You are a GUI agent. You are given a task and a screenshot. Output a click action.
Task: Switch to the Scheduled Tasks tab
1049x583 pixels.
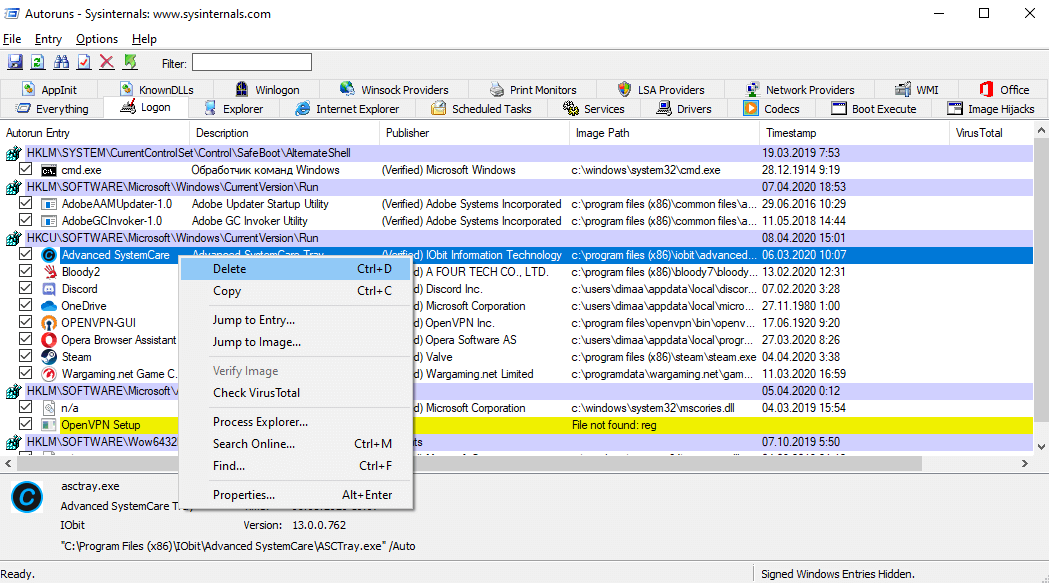(x=481, y=109)
